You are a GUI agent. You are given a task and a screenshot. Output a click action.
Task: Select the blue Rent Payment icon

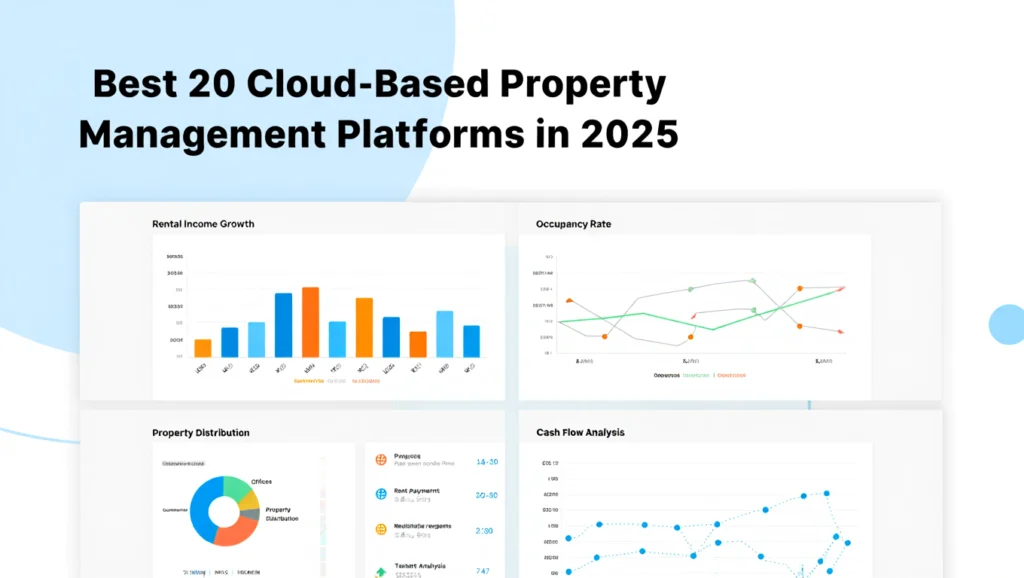(380, 493)
